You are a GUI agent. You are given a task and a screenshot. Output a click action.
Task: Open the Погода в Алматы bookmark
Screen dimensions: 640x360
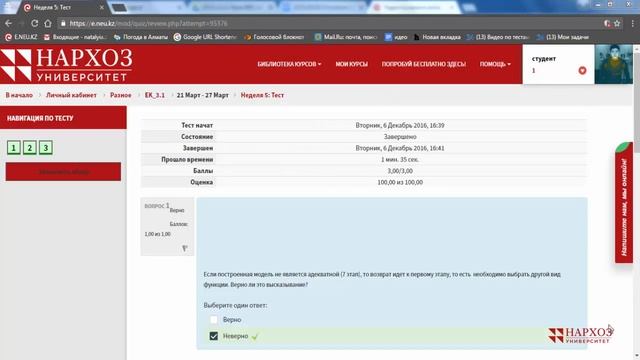coord(141,37)
